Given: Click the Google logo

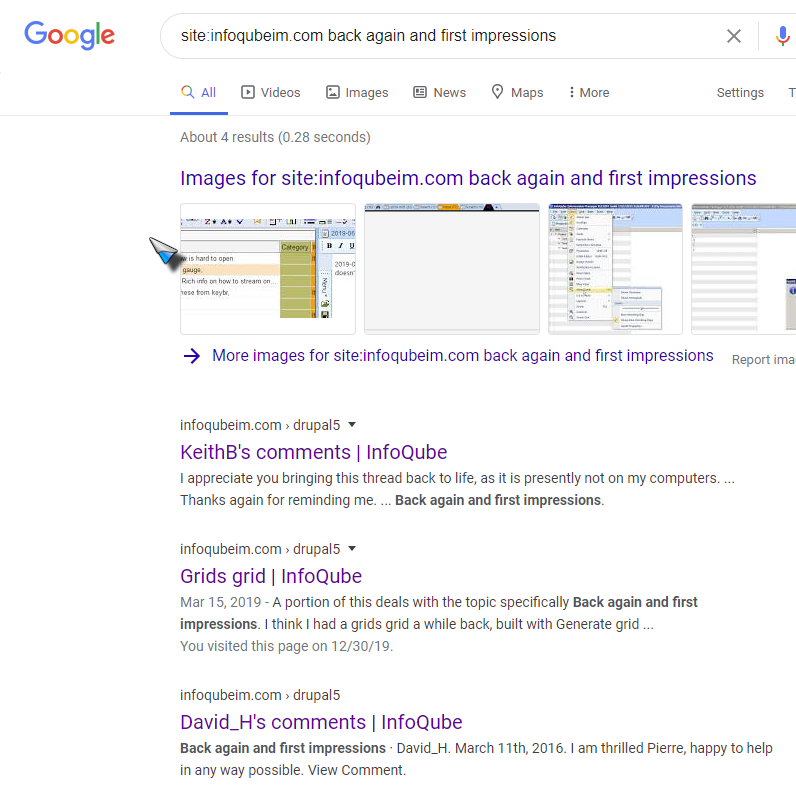Looking at the screenshot, I should [70, 35].
